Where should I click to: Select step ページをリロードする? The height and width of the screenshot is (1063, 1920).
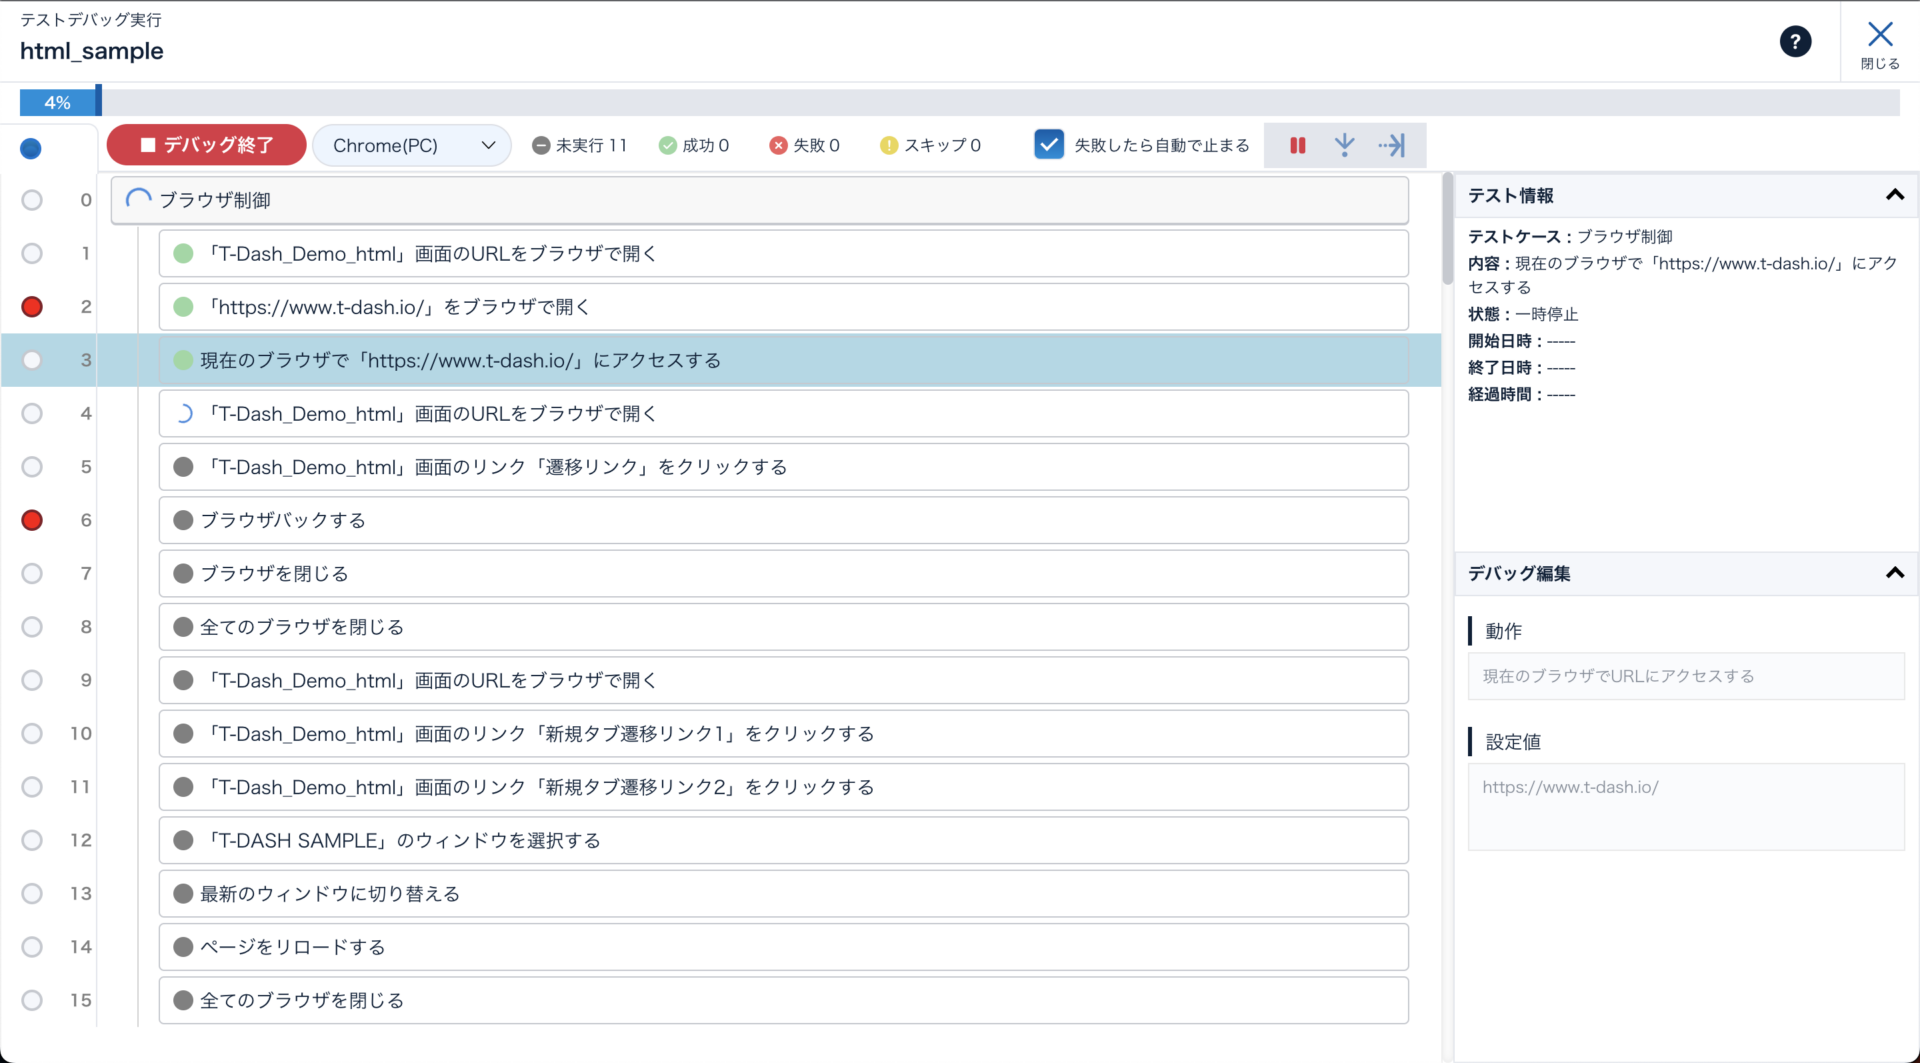click(x=782, y=947)
